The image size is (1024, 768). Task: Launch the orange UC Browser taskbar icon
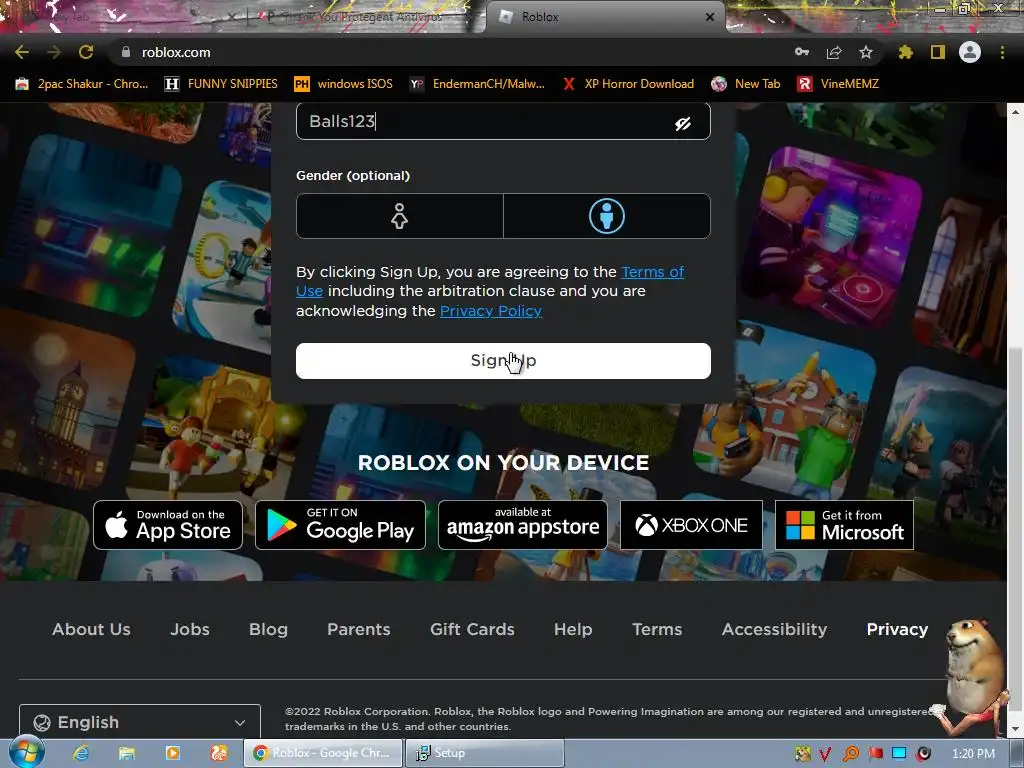219,753
